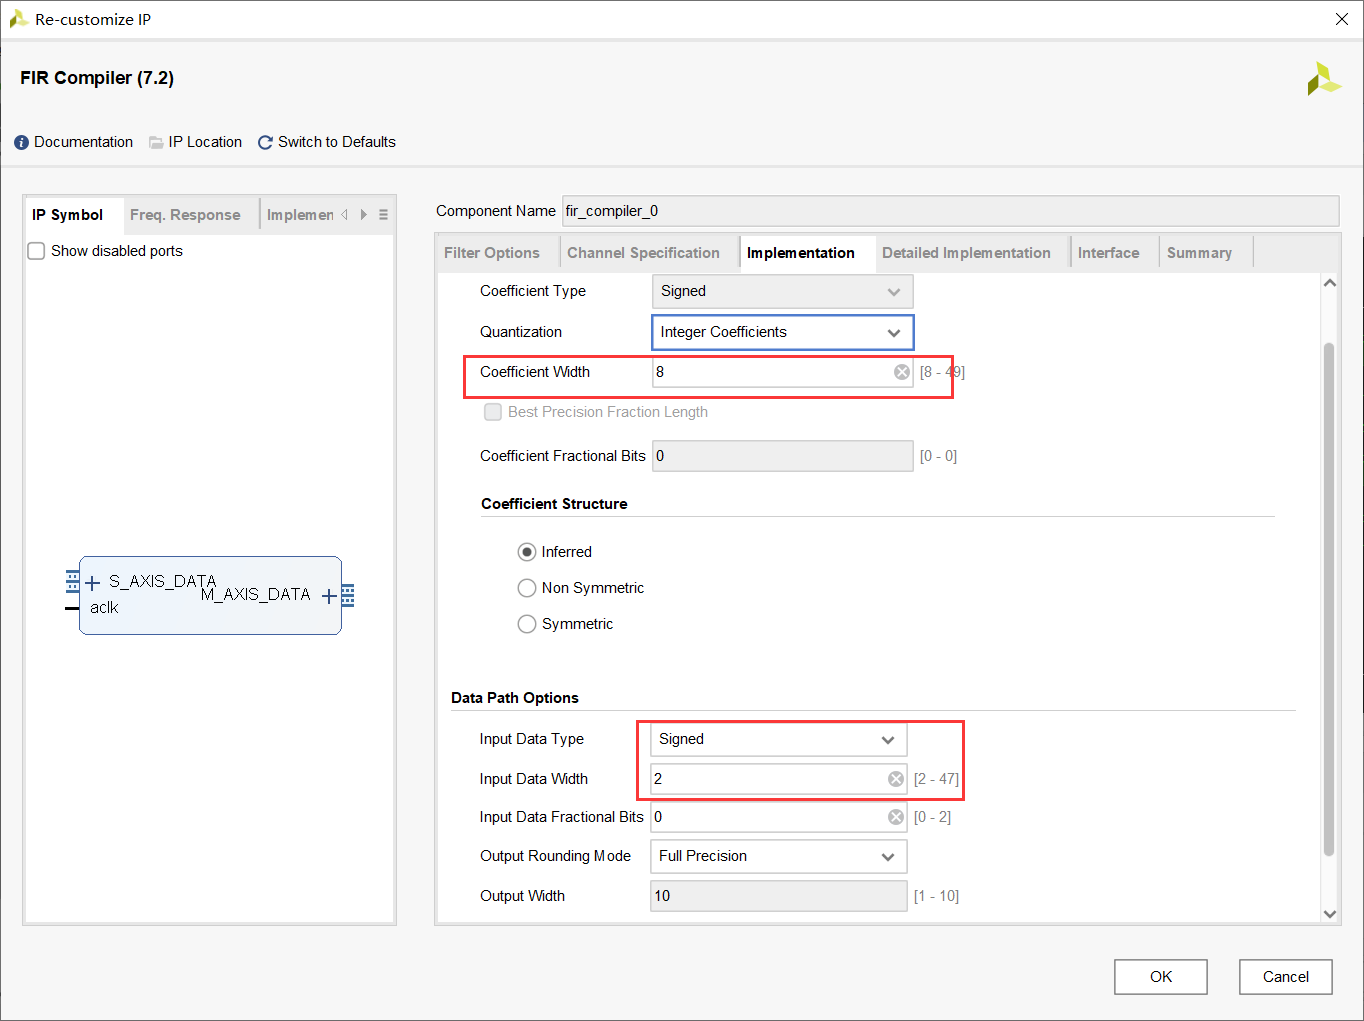The height and width of the screenshot is (1021, 1364).
Task: Expand the M_AXIS_DATA port plus icon
Action: point(329,596)
